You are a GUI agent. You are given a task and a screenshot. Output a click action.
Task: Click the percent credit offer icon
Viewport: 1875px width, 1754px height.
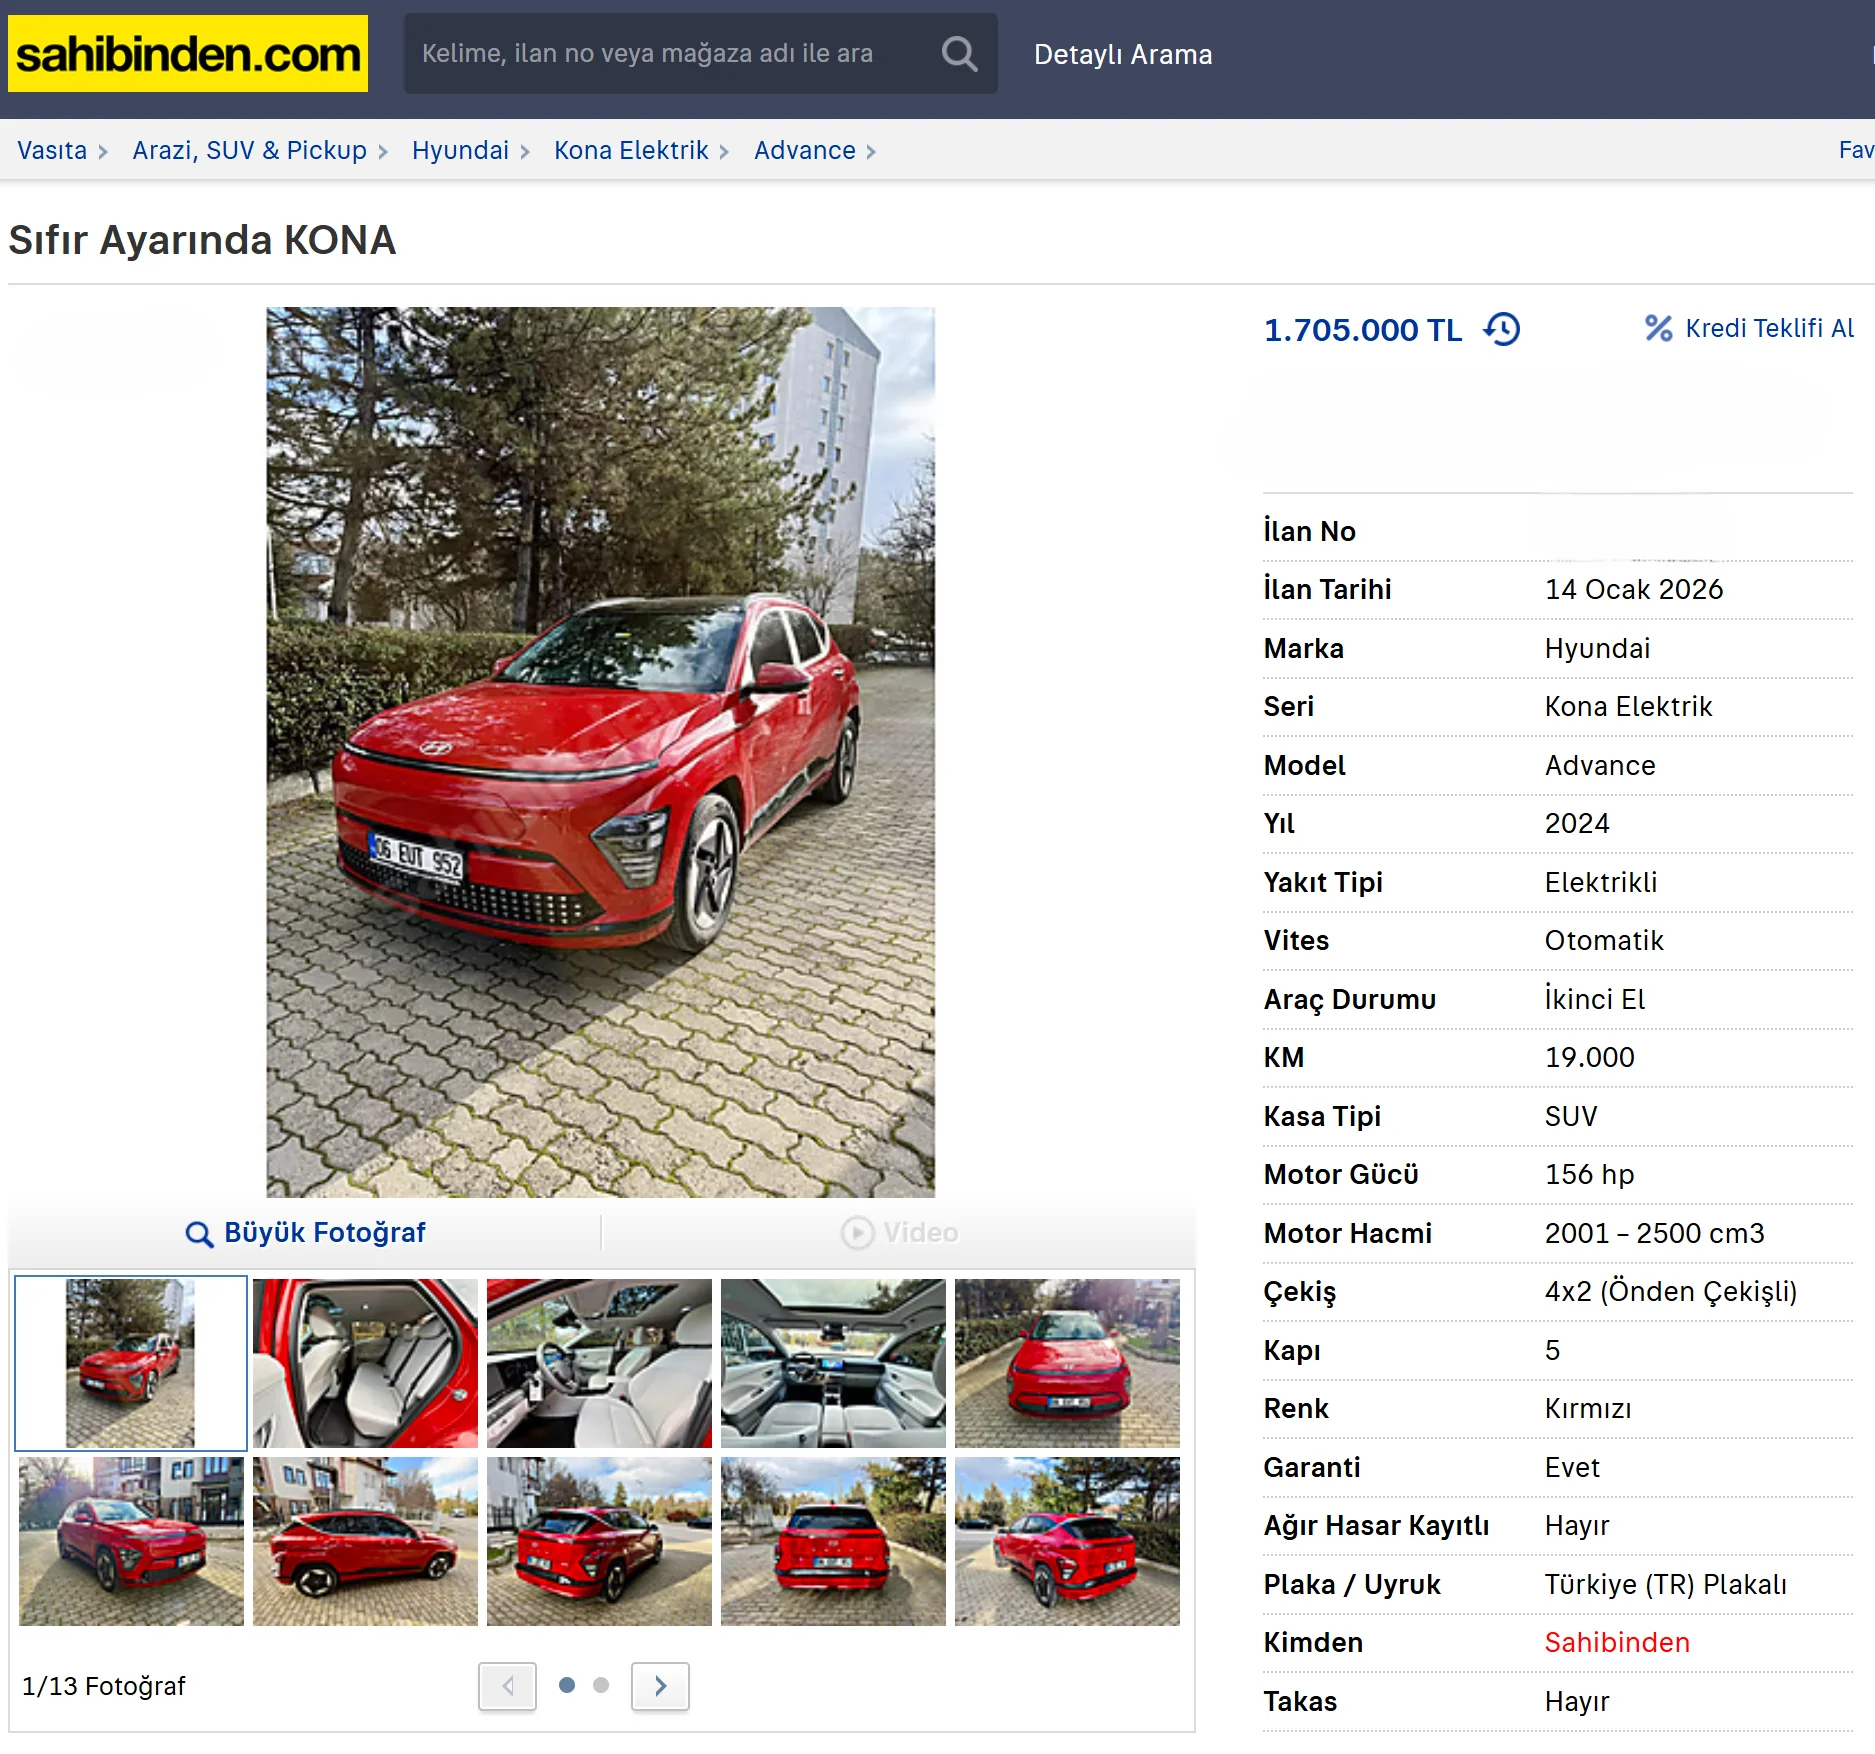point(1658,328)
